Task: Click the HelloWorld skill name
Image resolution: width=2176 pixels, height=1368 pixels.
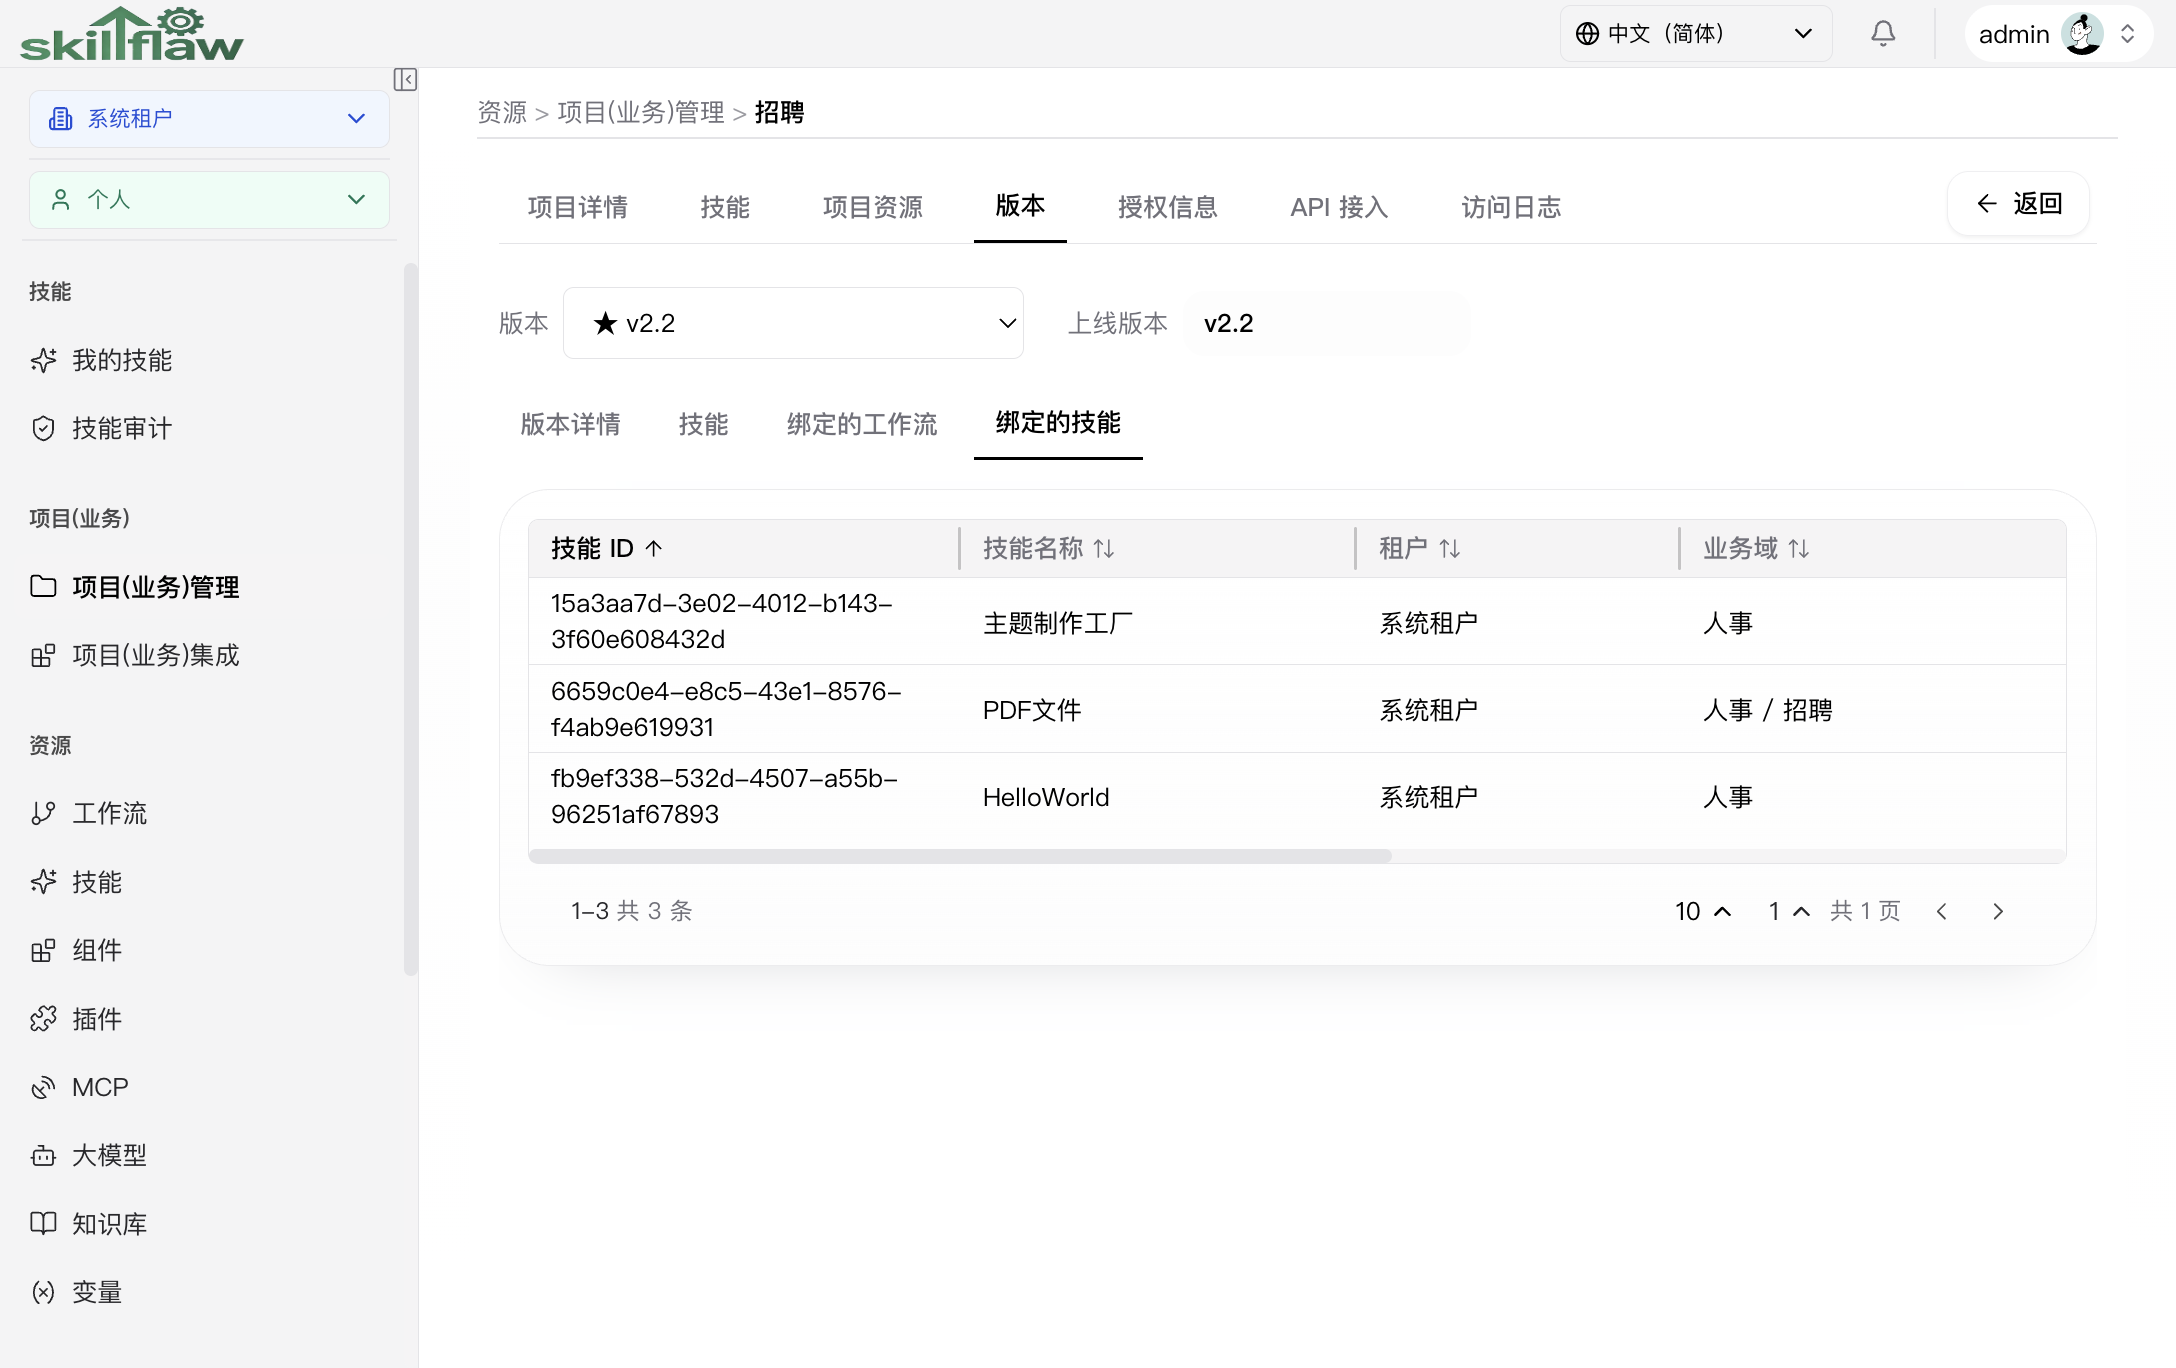Action: [x=1046, y=797]
